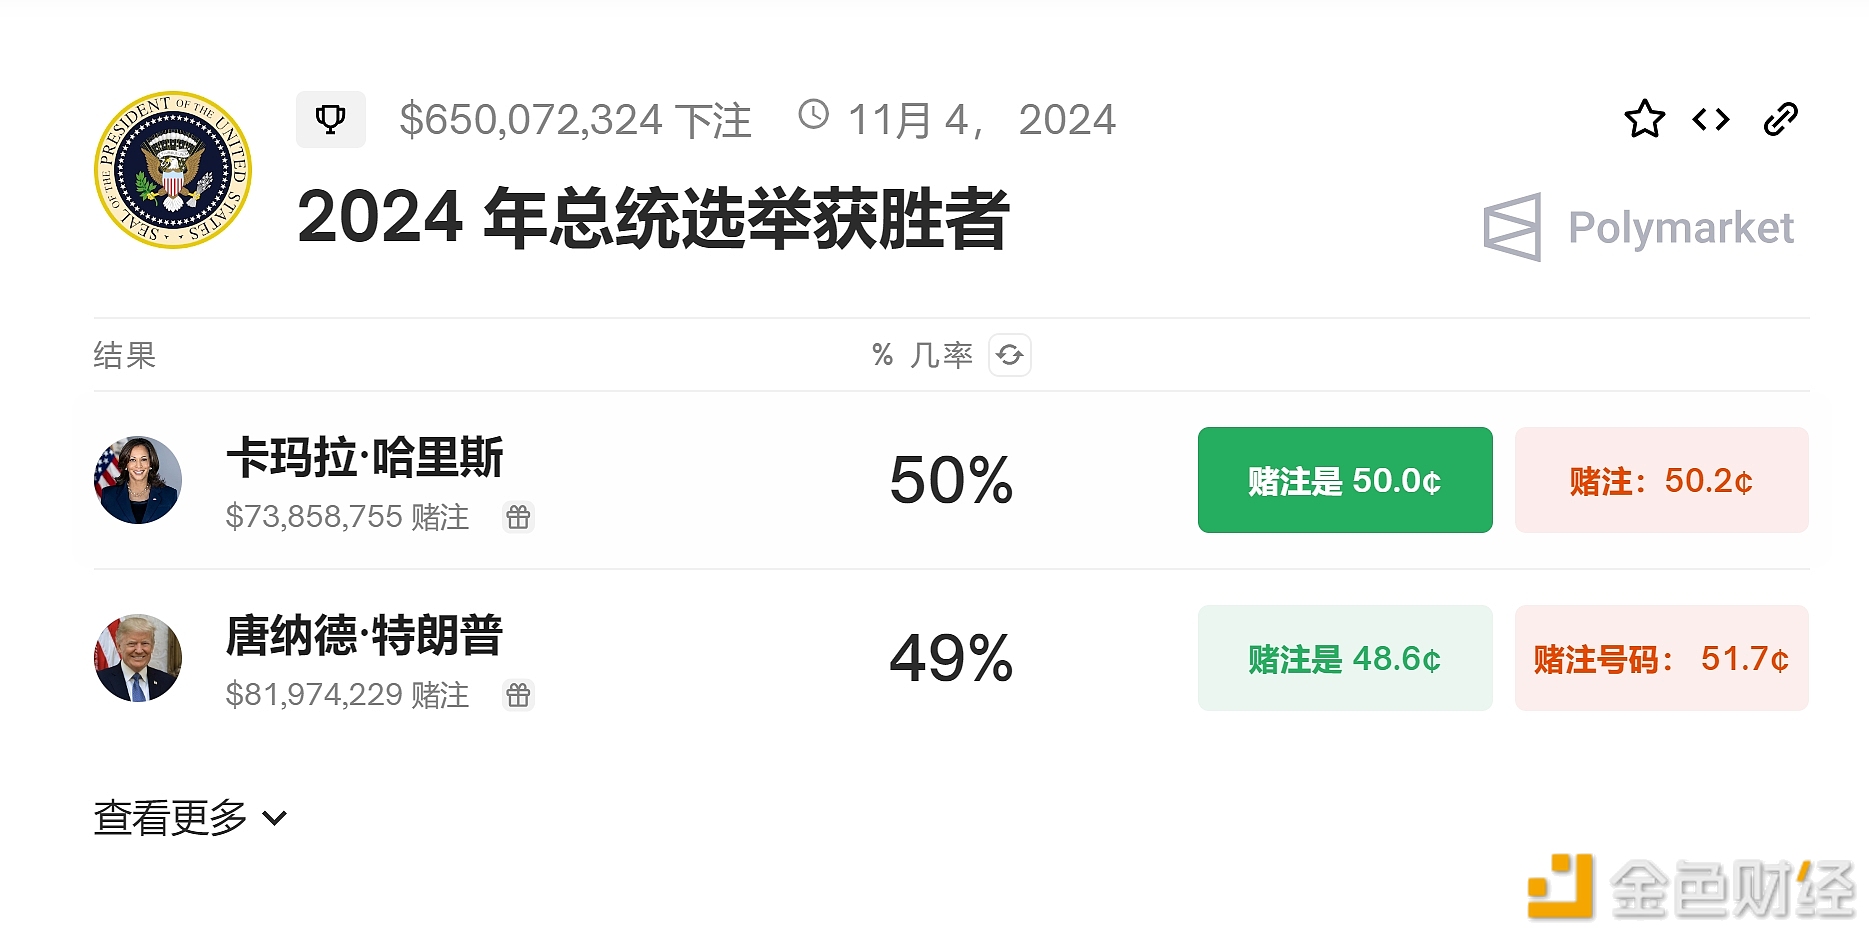点击奖杯下注总额图标

(331, 118)
